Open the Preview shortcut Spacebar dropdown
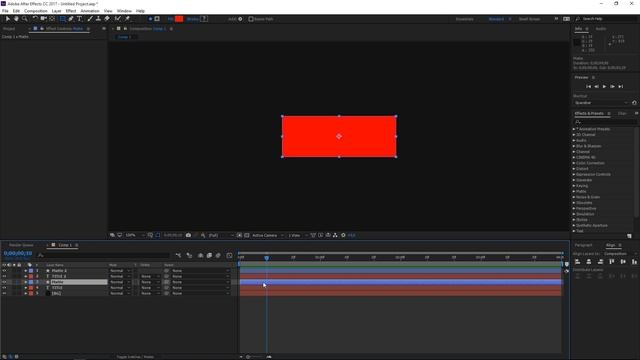Viewport: 640px width, 360px height. (x=601, y=103)
